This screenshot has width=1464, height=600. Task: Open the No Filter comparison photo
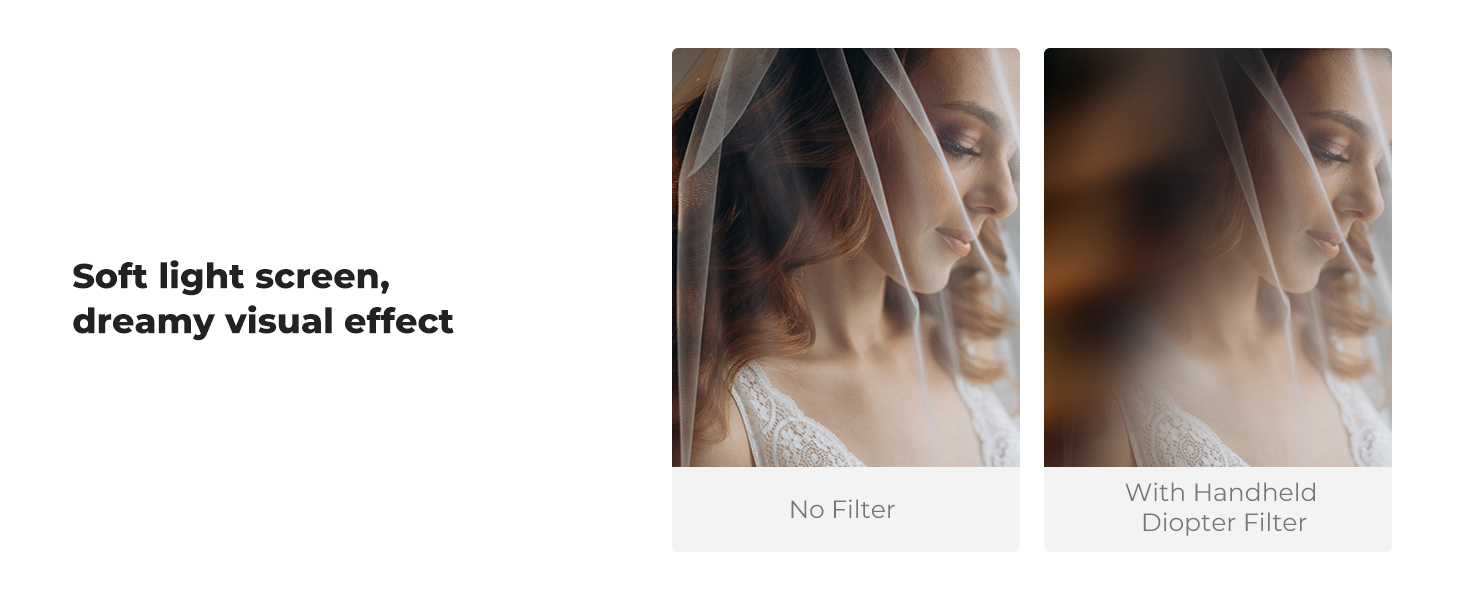pyautogui.click(x=846, y=257)
